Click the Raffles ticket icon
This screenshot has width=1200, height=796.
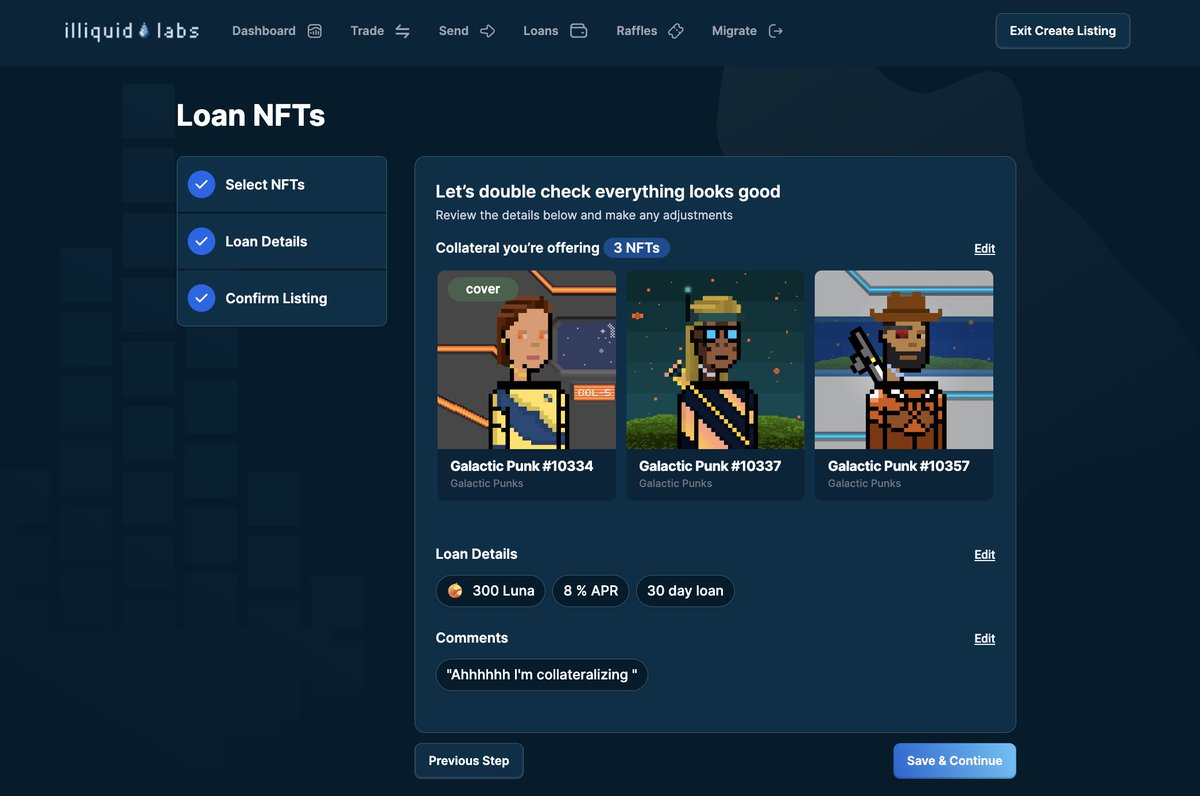[x=676, y=31]
